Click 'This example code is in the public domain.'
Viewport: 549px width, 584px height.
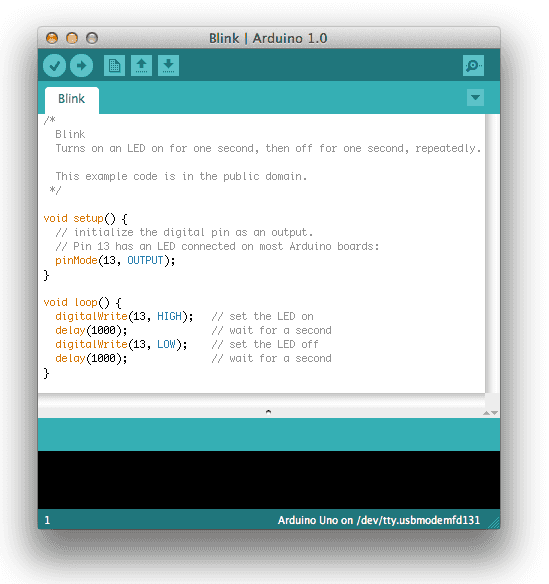(x=181, y=176)
